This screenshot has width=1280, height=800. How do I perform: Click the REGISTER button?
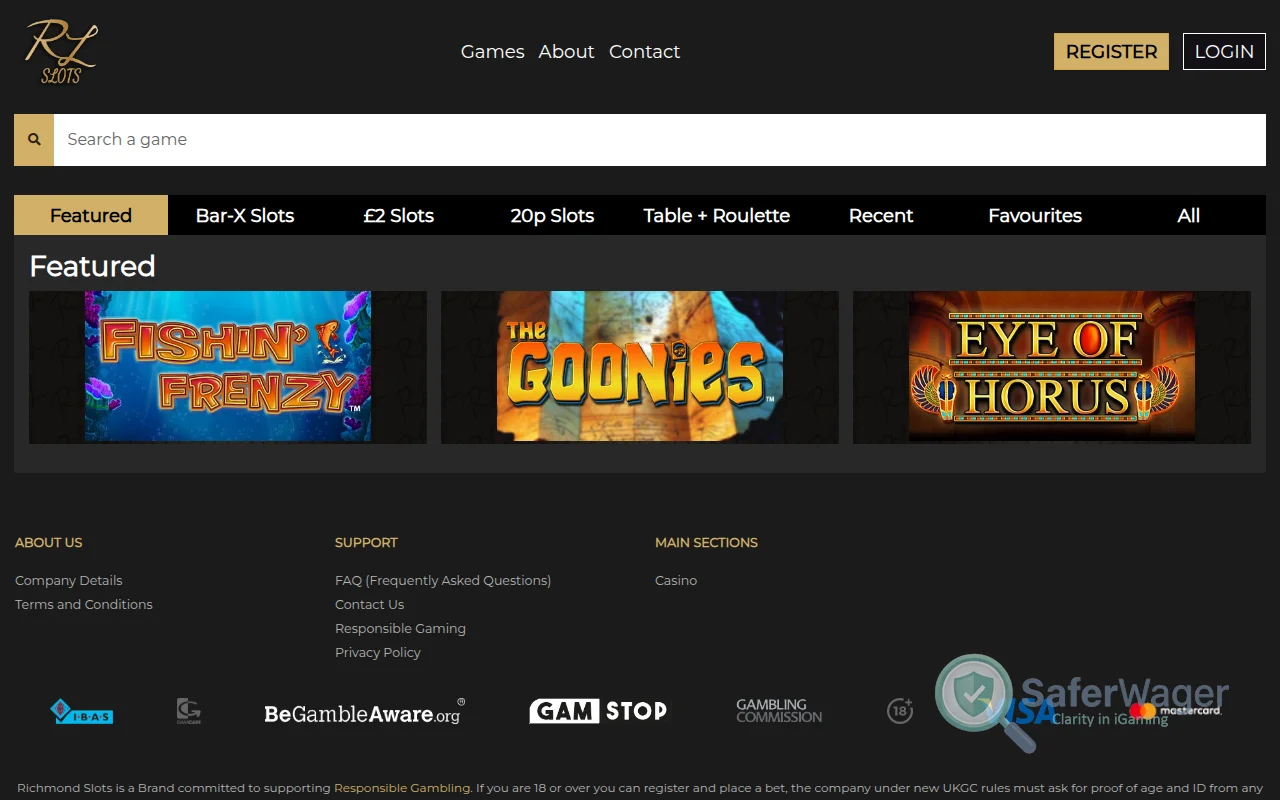pyautogui.click(x=1111, y=51)
